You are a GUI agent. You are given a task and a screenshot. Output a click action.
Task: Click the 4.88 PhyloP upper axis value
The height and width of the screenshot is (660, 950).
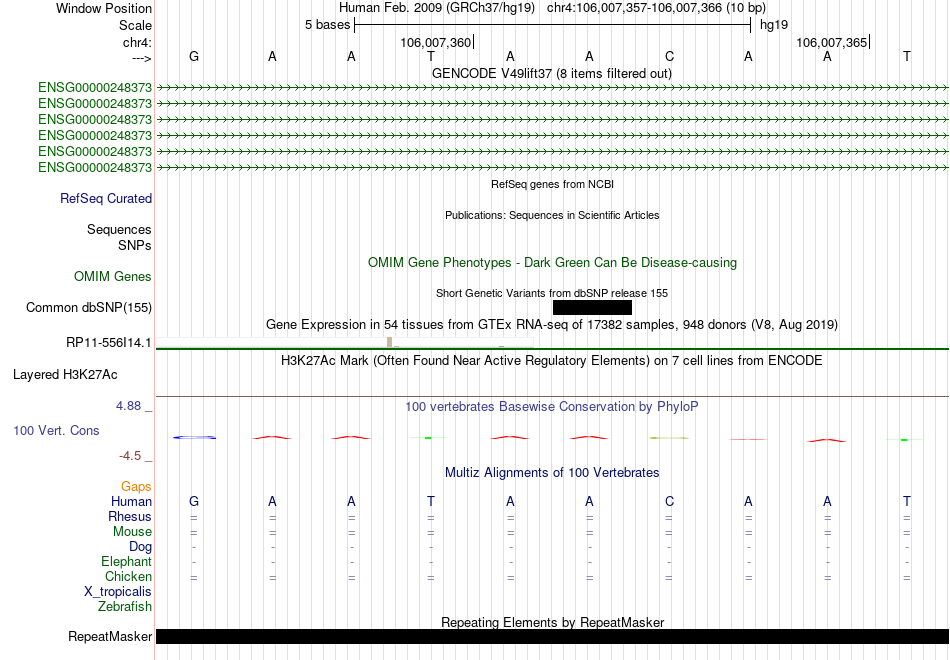[128, 406]
